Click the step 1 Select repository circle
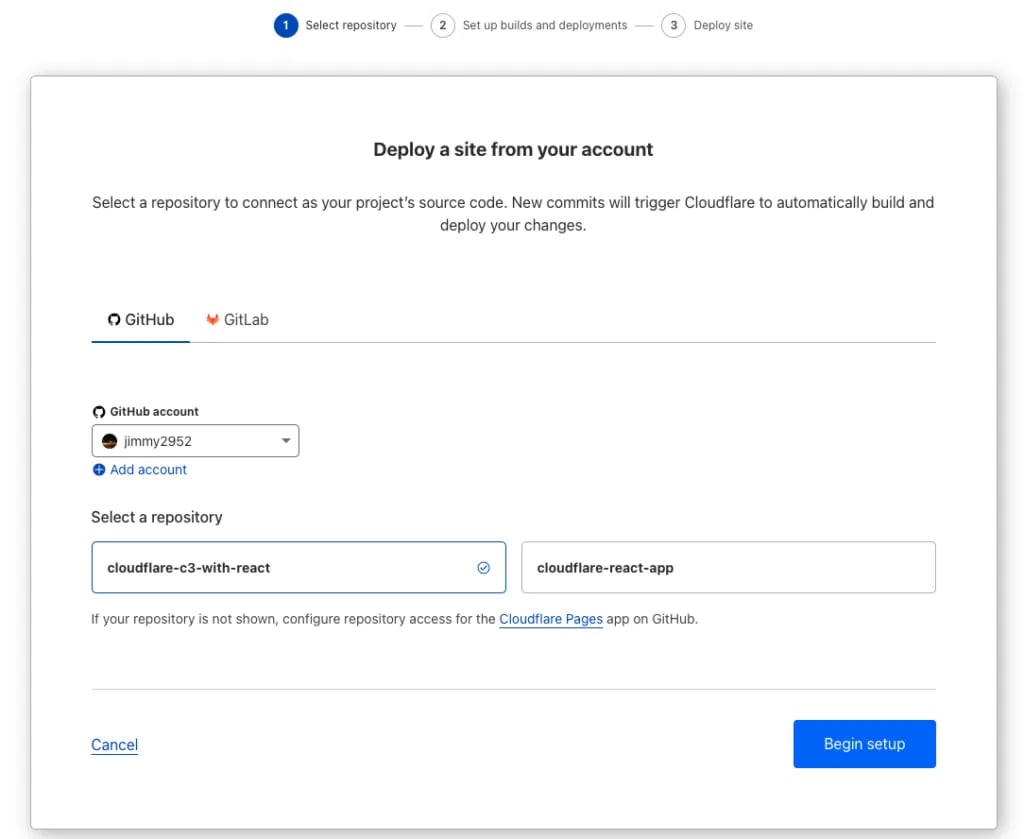The width and height of the screenshot is (1024, 839). [x=286, y=25]
